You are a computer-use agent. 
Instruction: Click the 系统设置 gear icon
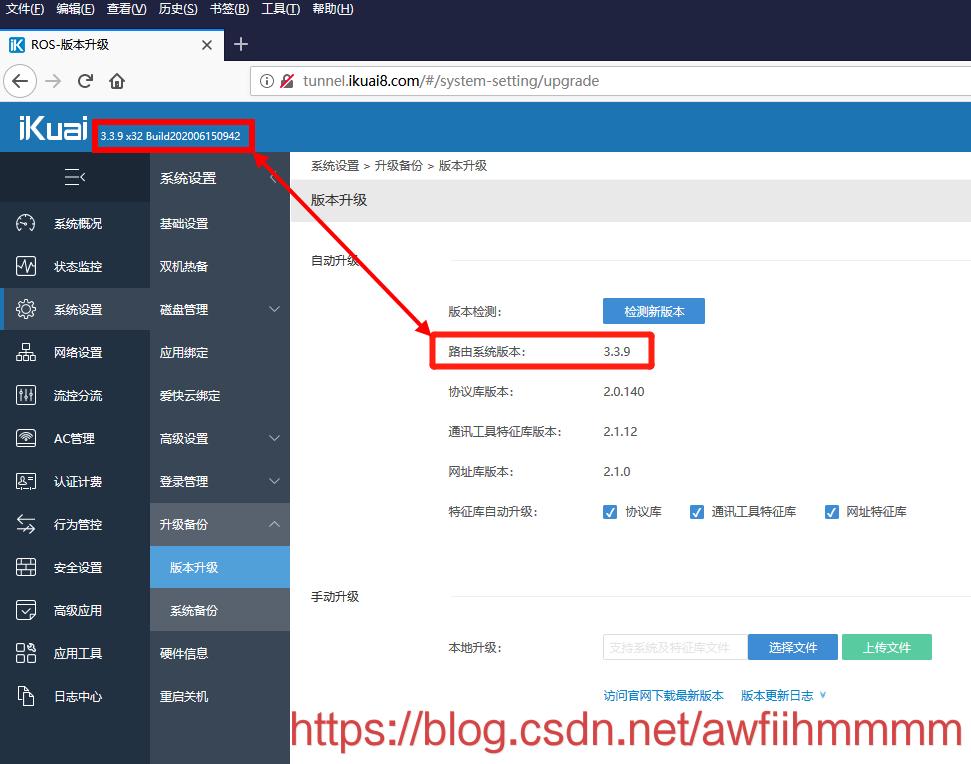point(25,309)
